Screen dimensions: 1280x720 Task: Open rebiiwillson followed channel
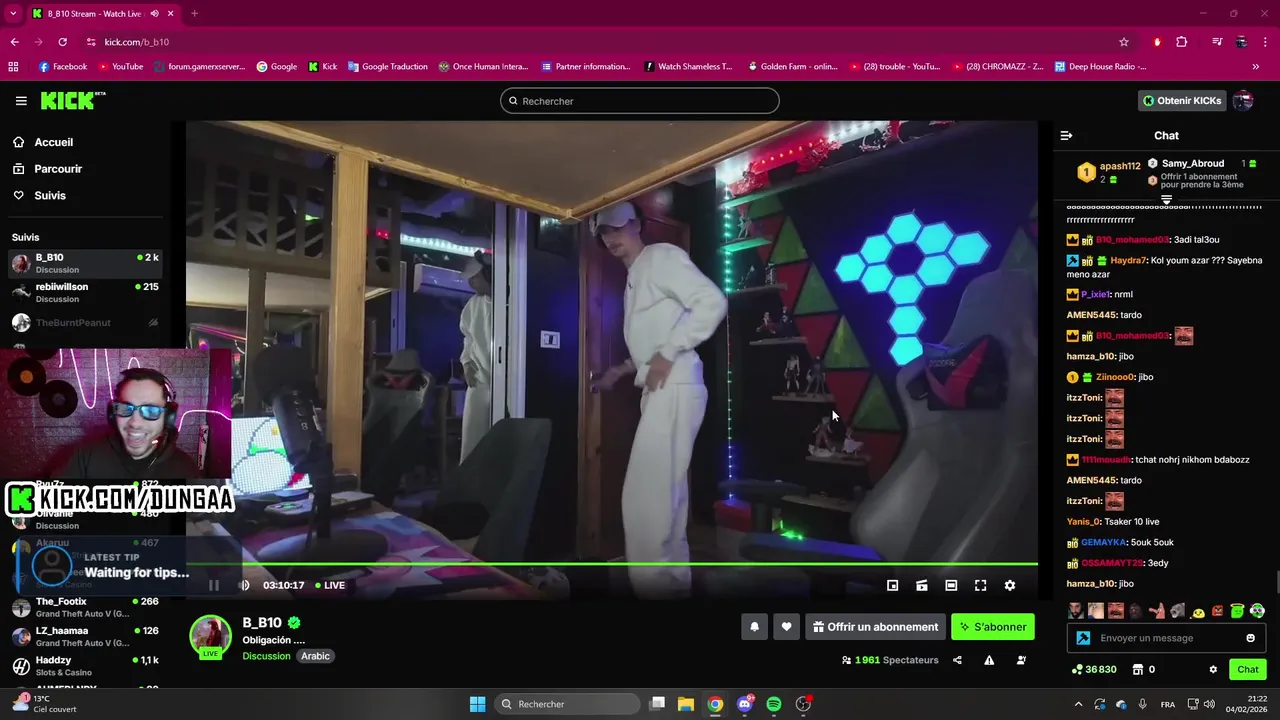pyautogui.click(x=85, y=292)
